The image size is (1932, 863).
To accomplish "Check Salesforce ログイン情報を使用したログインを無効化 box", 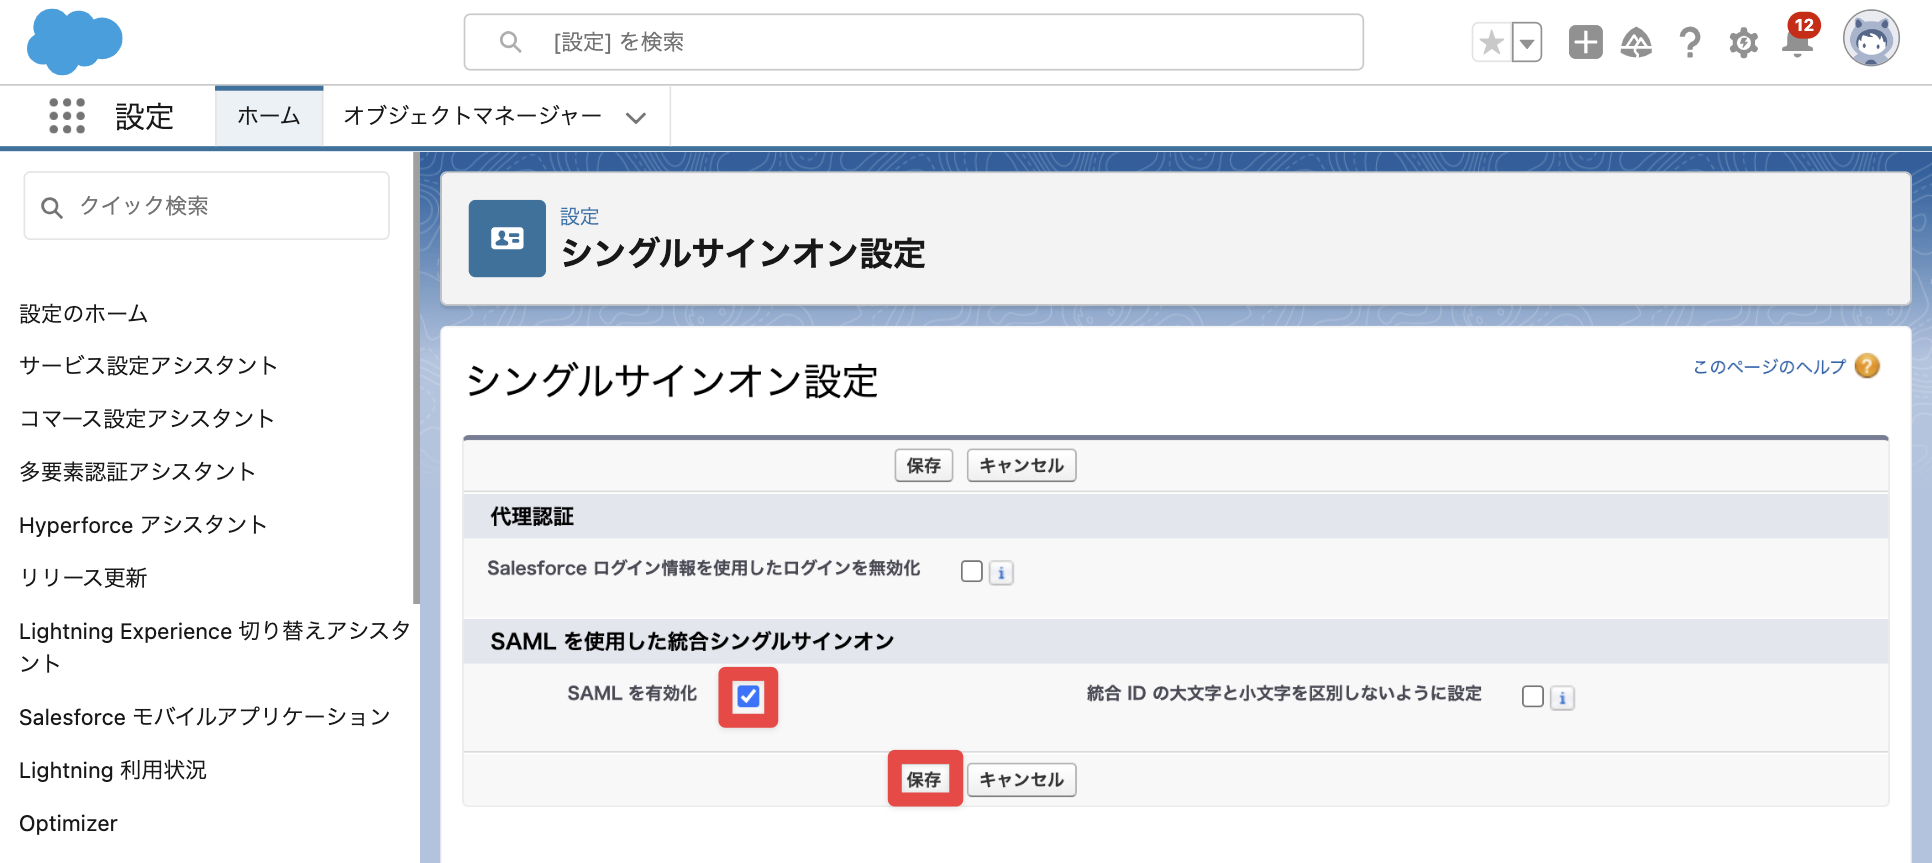I will (x=971, y=571).
